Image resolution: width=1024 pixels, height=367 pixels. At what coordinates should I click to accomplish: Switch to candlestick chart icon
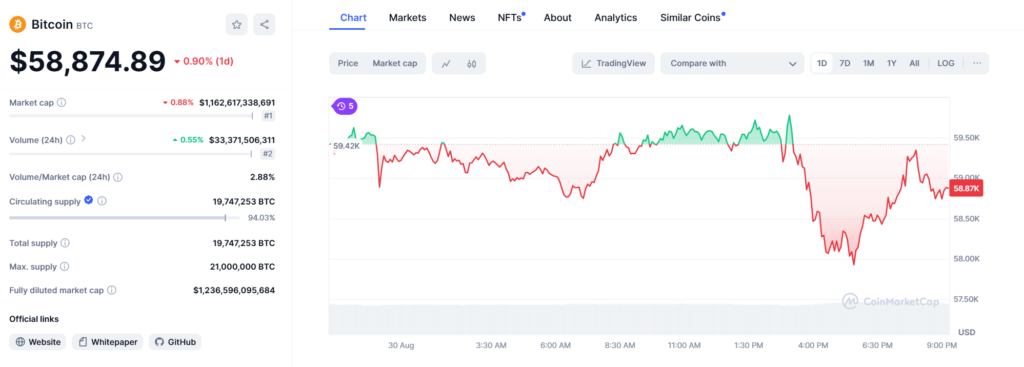click(472, 63)
